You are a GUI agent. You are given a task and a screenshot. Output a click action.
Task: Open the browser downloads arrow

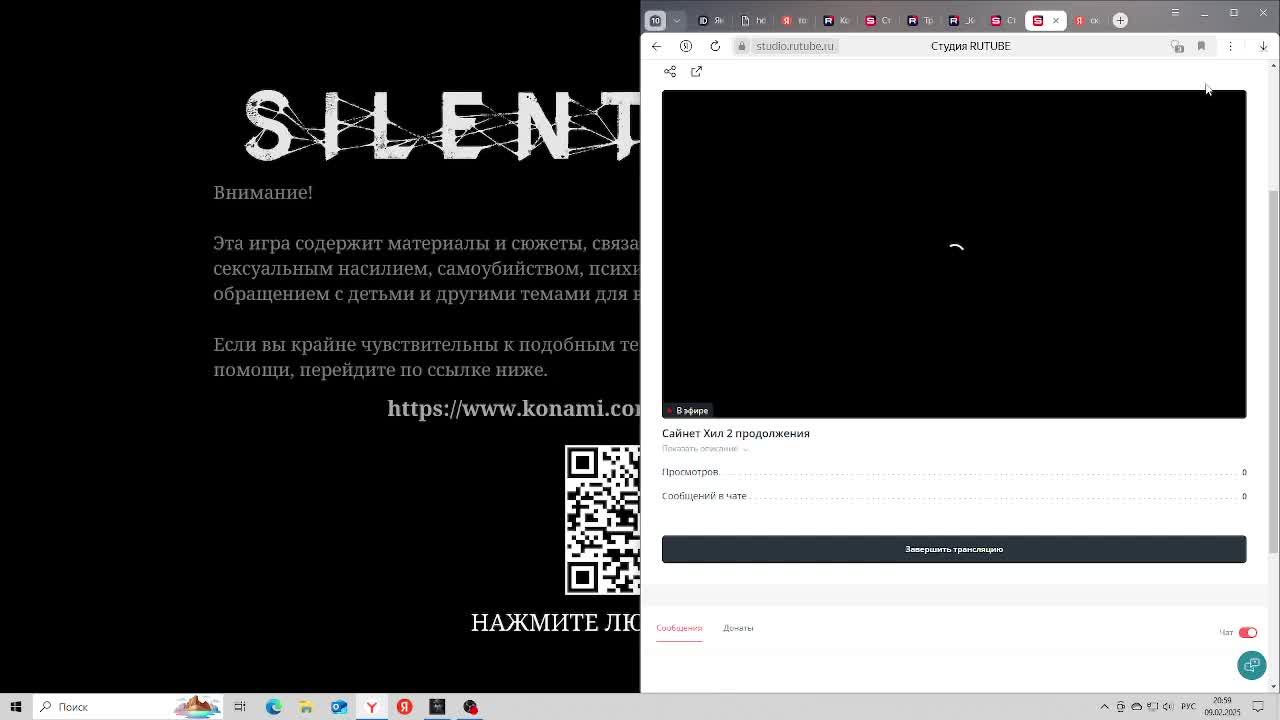click(1263, 46)
